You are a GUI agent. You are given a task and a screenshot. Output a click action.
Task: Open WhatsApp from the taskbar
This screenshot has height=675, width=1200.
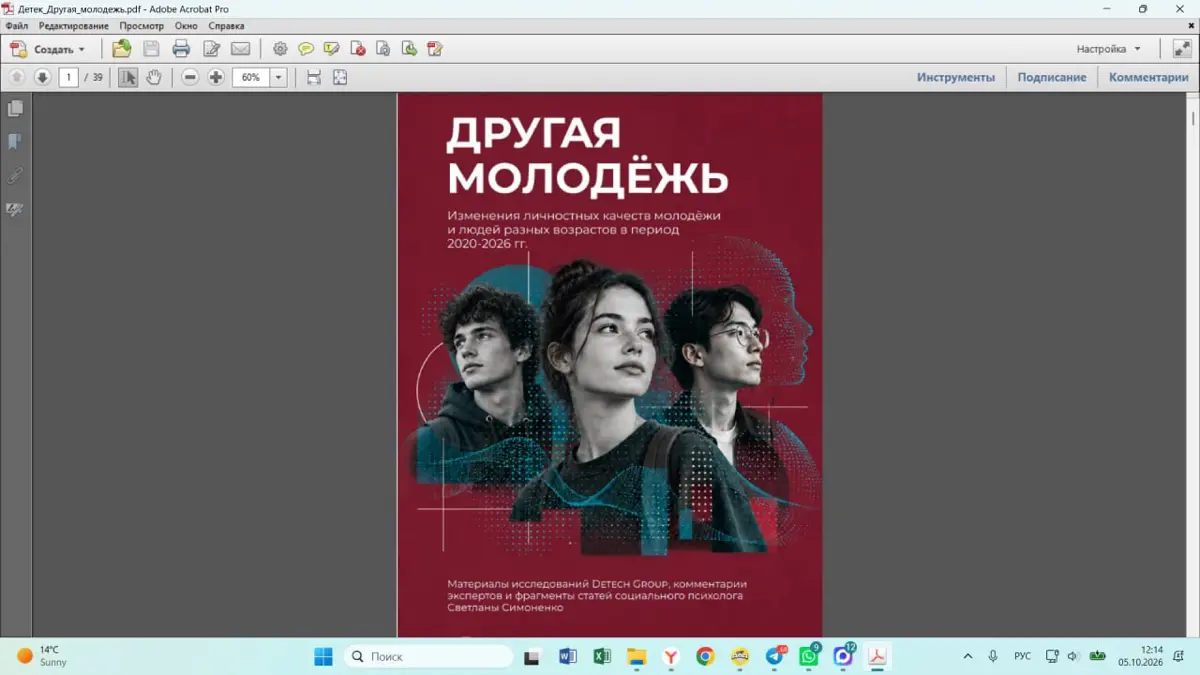coord(809,656)
